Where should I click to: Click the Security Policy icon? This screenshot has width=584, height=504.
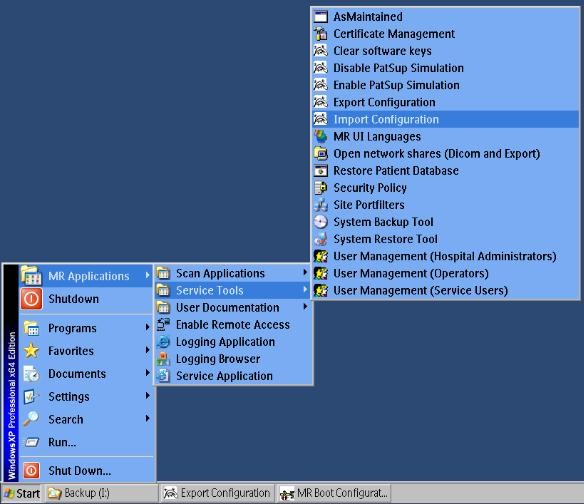320,188
